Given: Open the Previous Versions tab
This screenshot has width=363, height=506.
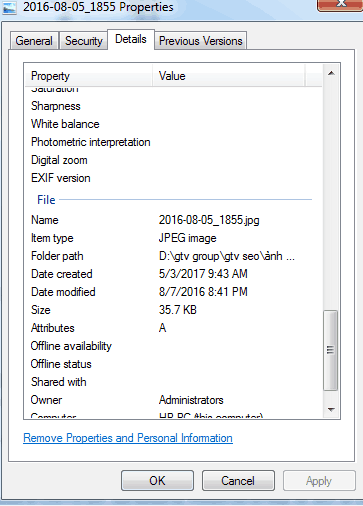Looking at the screenshot, I should [201, 41].
